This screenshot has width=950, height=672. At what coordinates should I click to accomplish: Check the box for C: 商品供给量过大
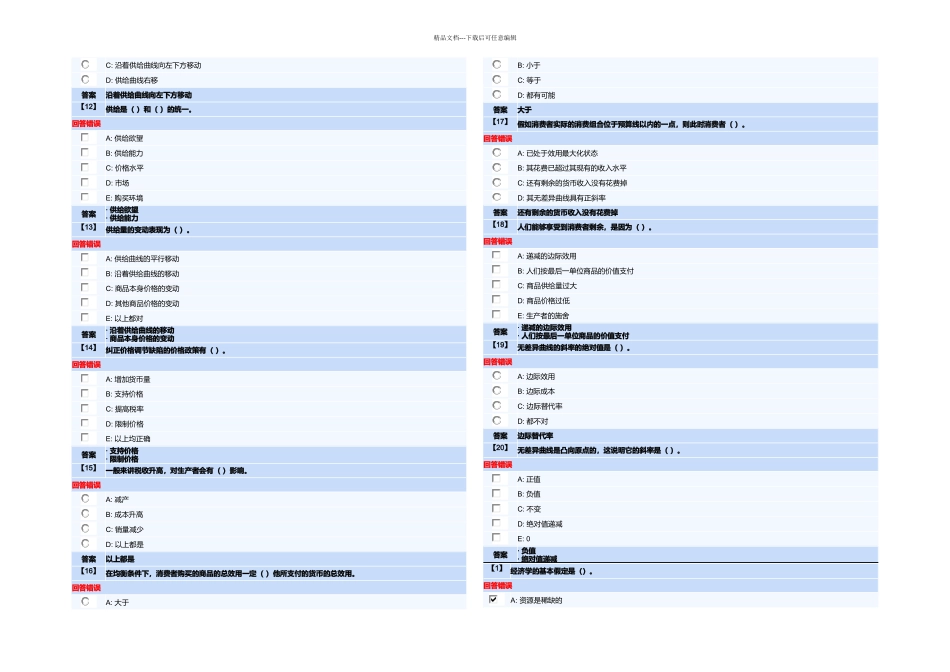point(496,285)
